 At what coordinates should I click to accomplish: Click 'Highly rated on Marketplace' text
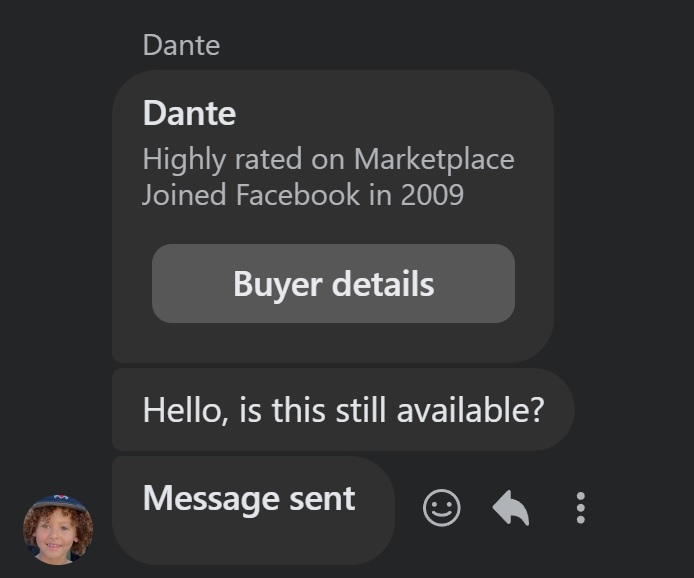(328, 158)
